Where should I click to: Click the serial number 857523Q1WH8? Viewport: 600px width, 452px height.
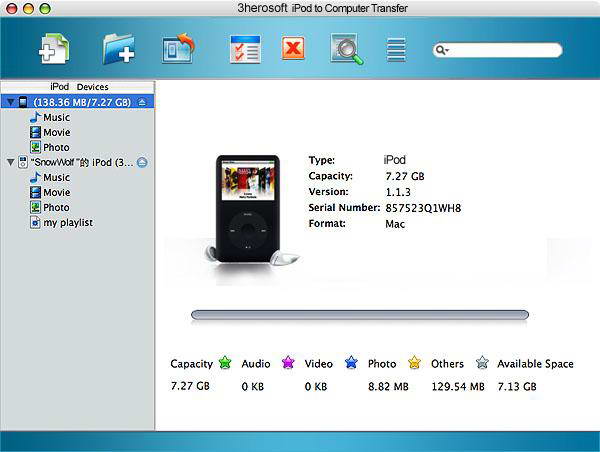coord(423,208)
